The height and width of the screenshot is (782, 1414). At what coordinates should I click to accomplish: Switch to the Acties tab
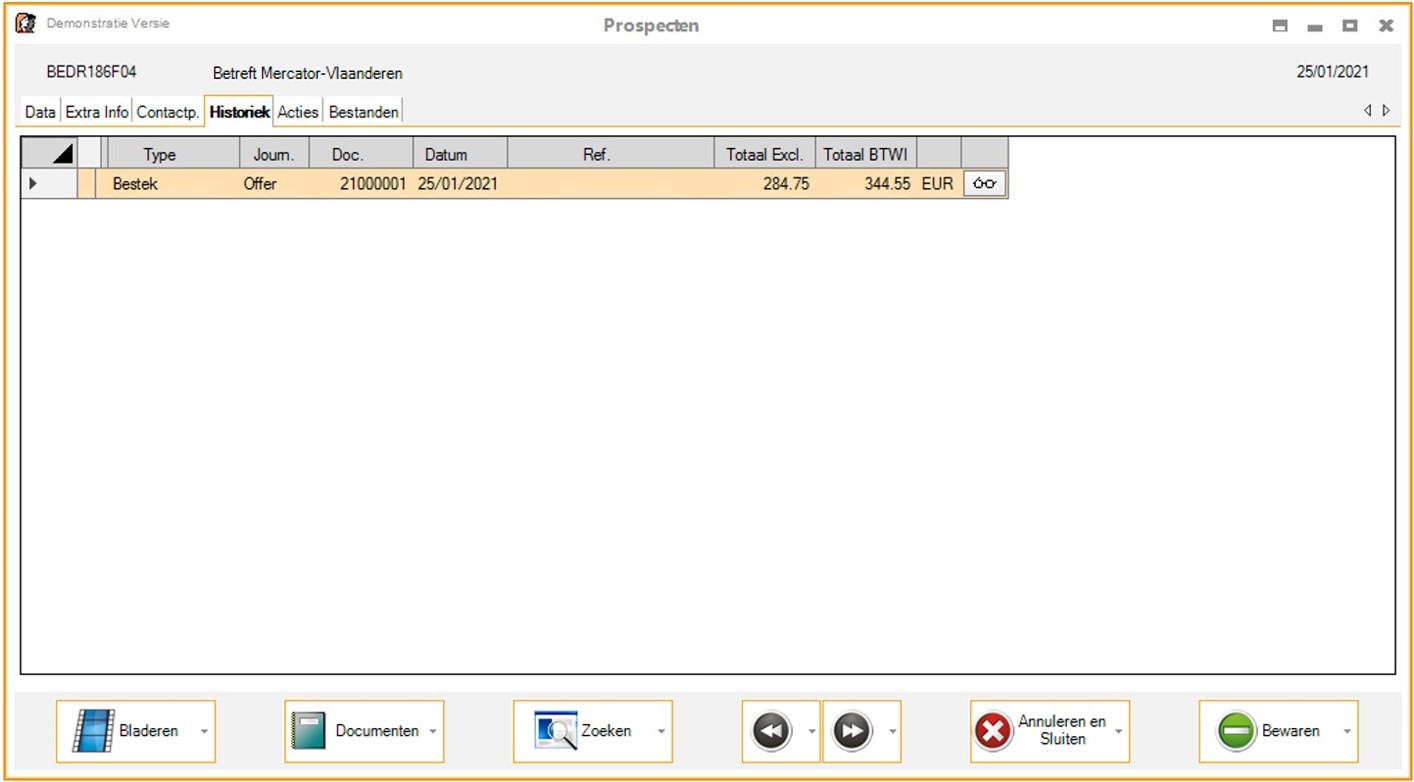[x=298, y=112]
